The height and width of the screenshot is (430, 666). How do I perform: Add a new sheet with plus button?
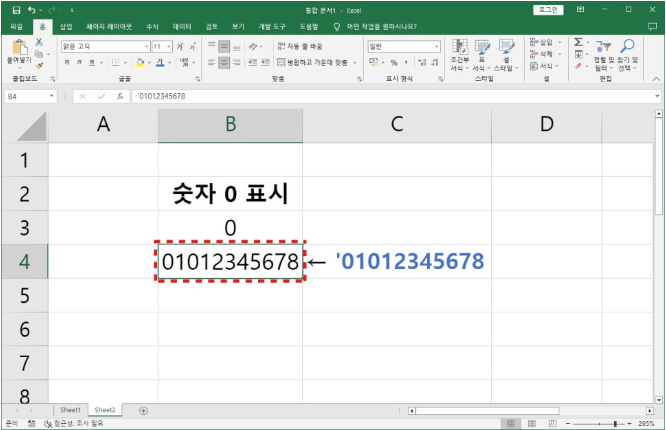tap(143, 410)
